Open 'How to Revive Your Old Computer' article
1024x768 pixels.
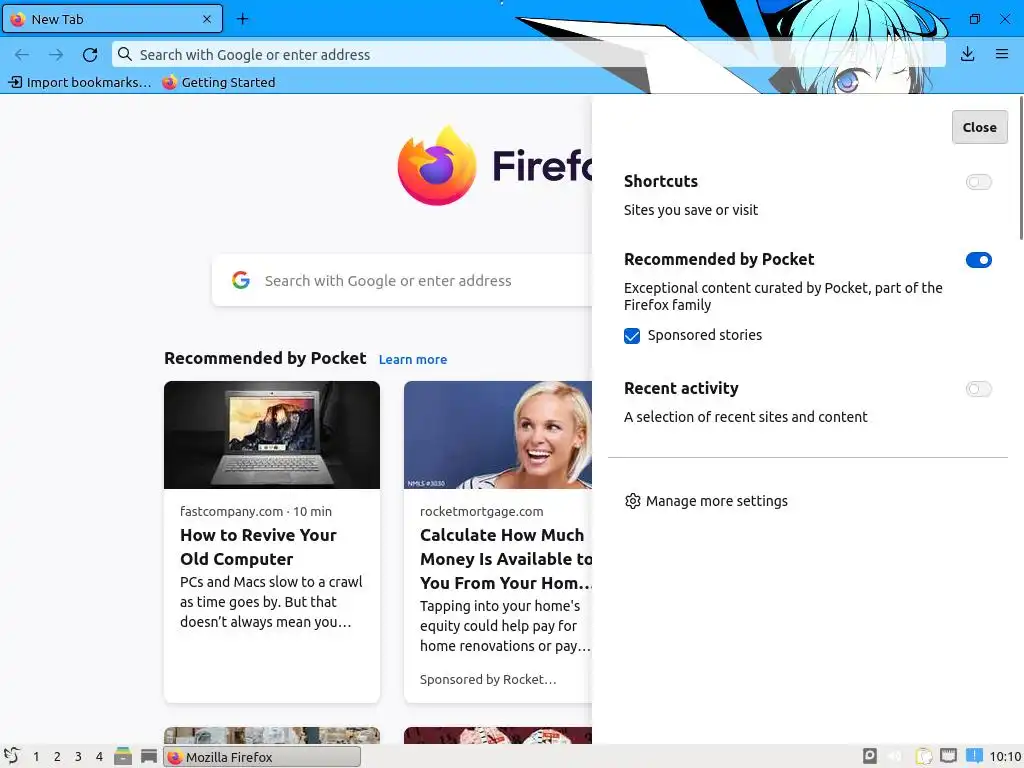(x=258, y=547)
